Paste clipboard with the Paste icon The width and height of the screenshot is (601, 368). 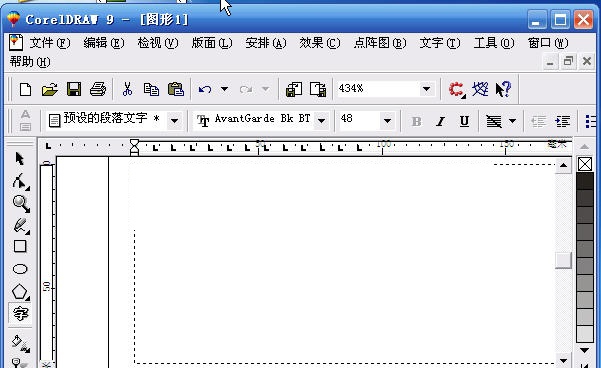(176, 90)
